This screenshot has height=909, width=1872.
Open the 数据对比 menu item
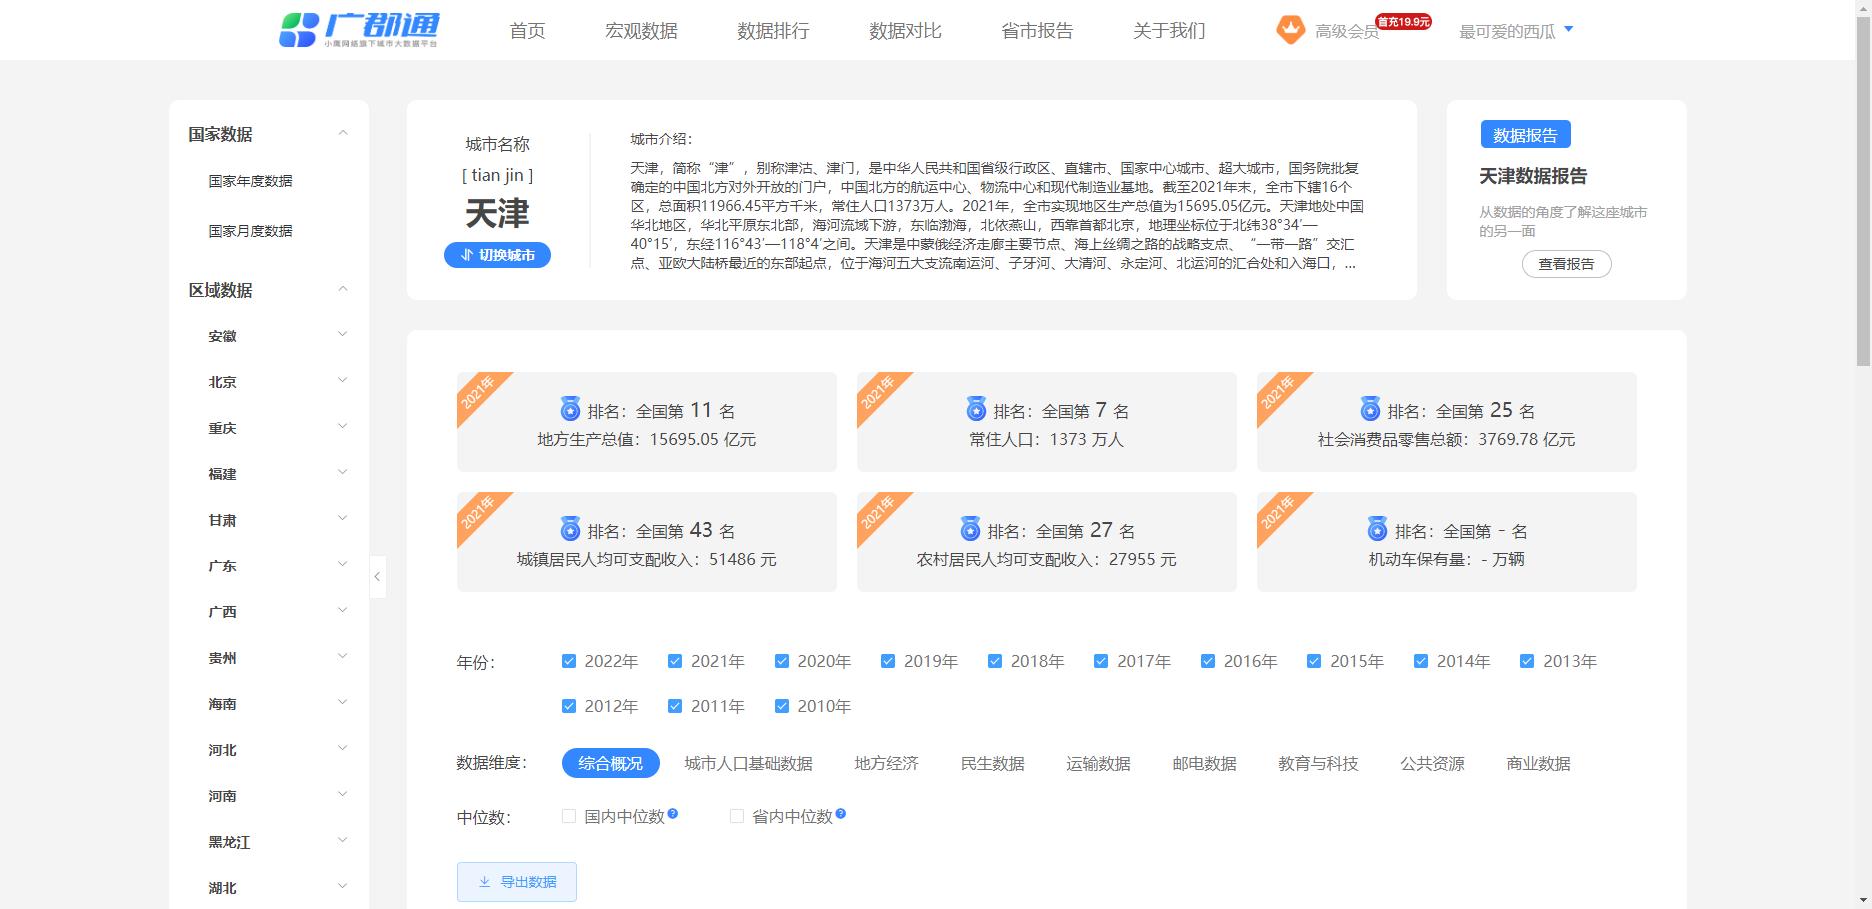(904, 30)
